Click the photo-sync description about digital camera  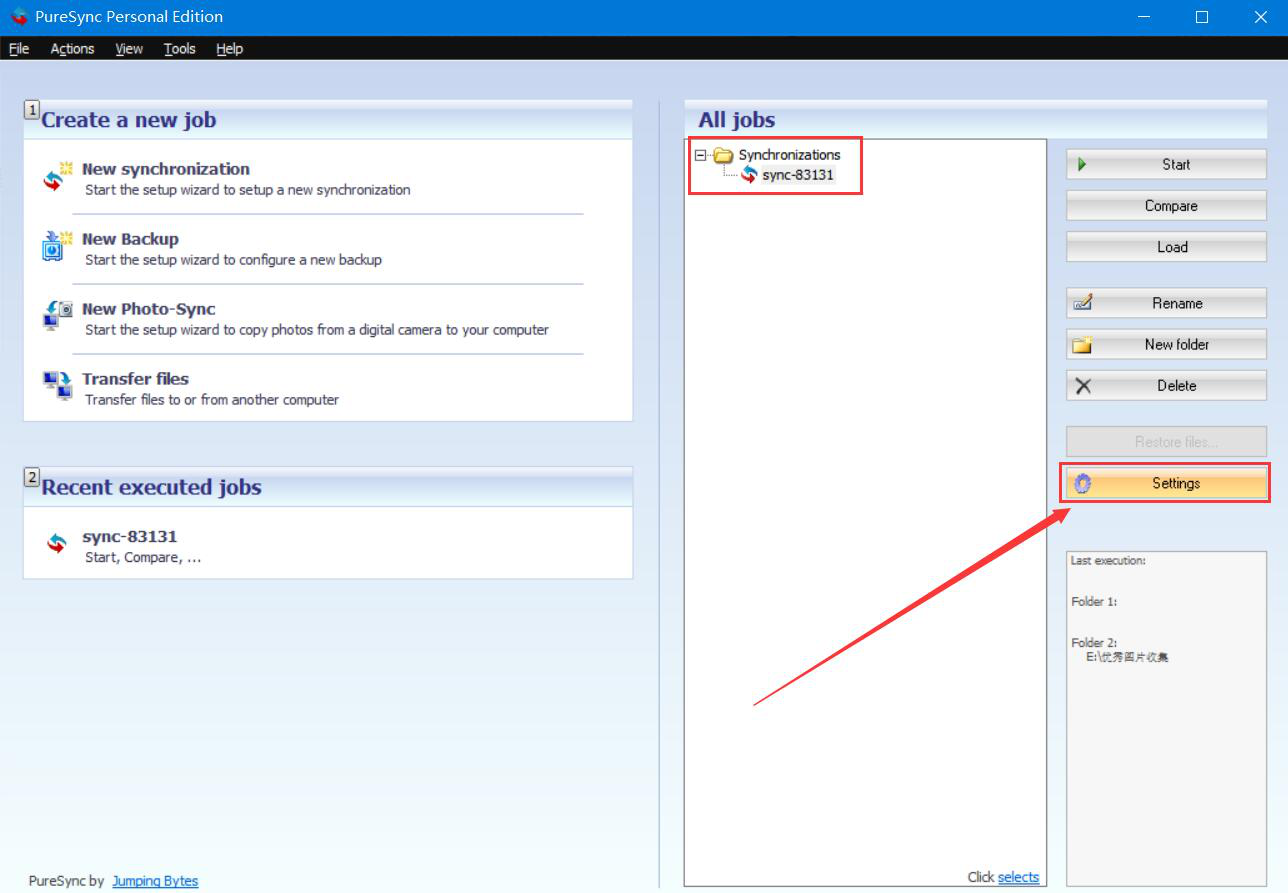click(317, 330)
